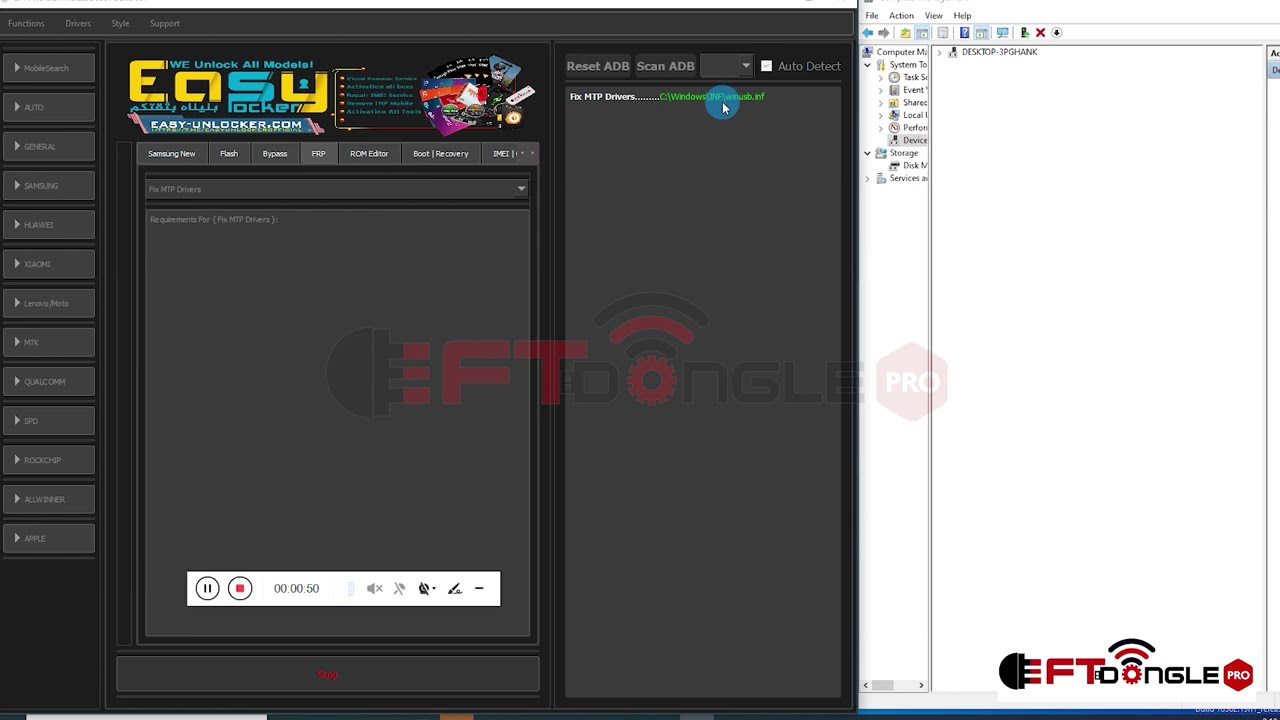Stop the screen recording
This screenshot has height=720, width=1280.
pyautogui.click(x=240, y=589)
